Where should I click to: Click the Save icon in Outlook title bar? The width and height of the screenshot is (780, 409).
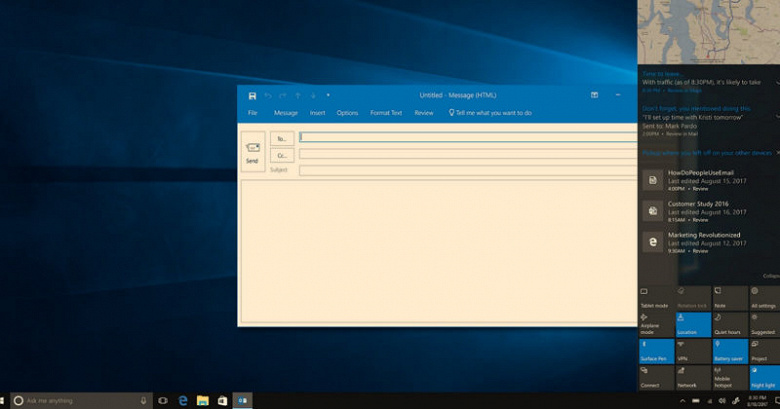click(252, 95)
